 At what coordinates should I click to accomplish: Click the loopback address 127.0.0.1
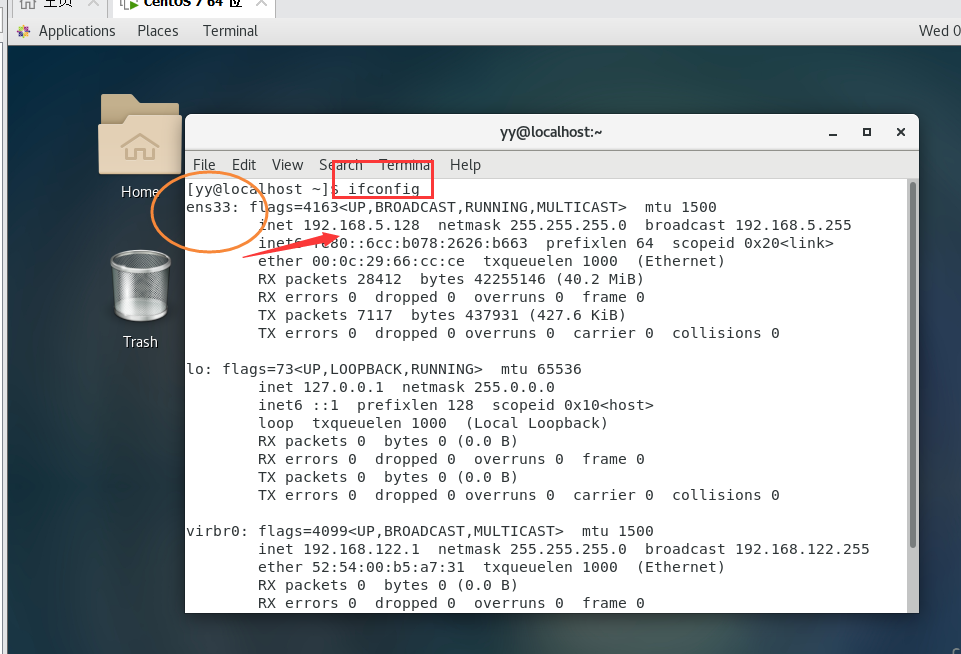tap(343, 387)
